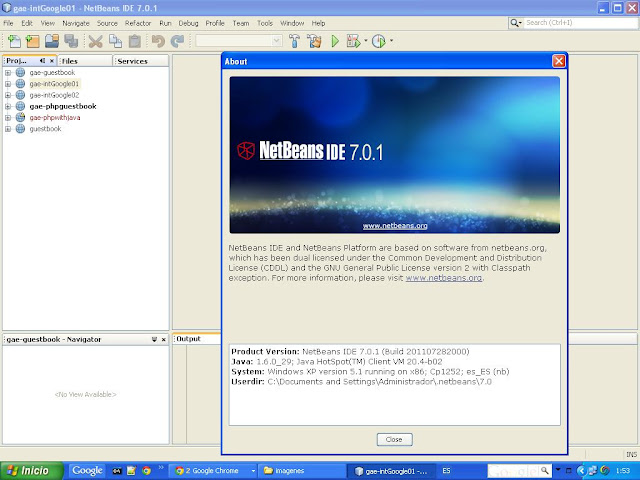Select the Projects tab
640x480 pixels.
tap(17, 60)
